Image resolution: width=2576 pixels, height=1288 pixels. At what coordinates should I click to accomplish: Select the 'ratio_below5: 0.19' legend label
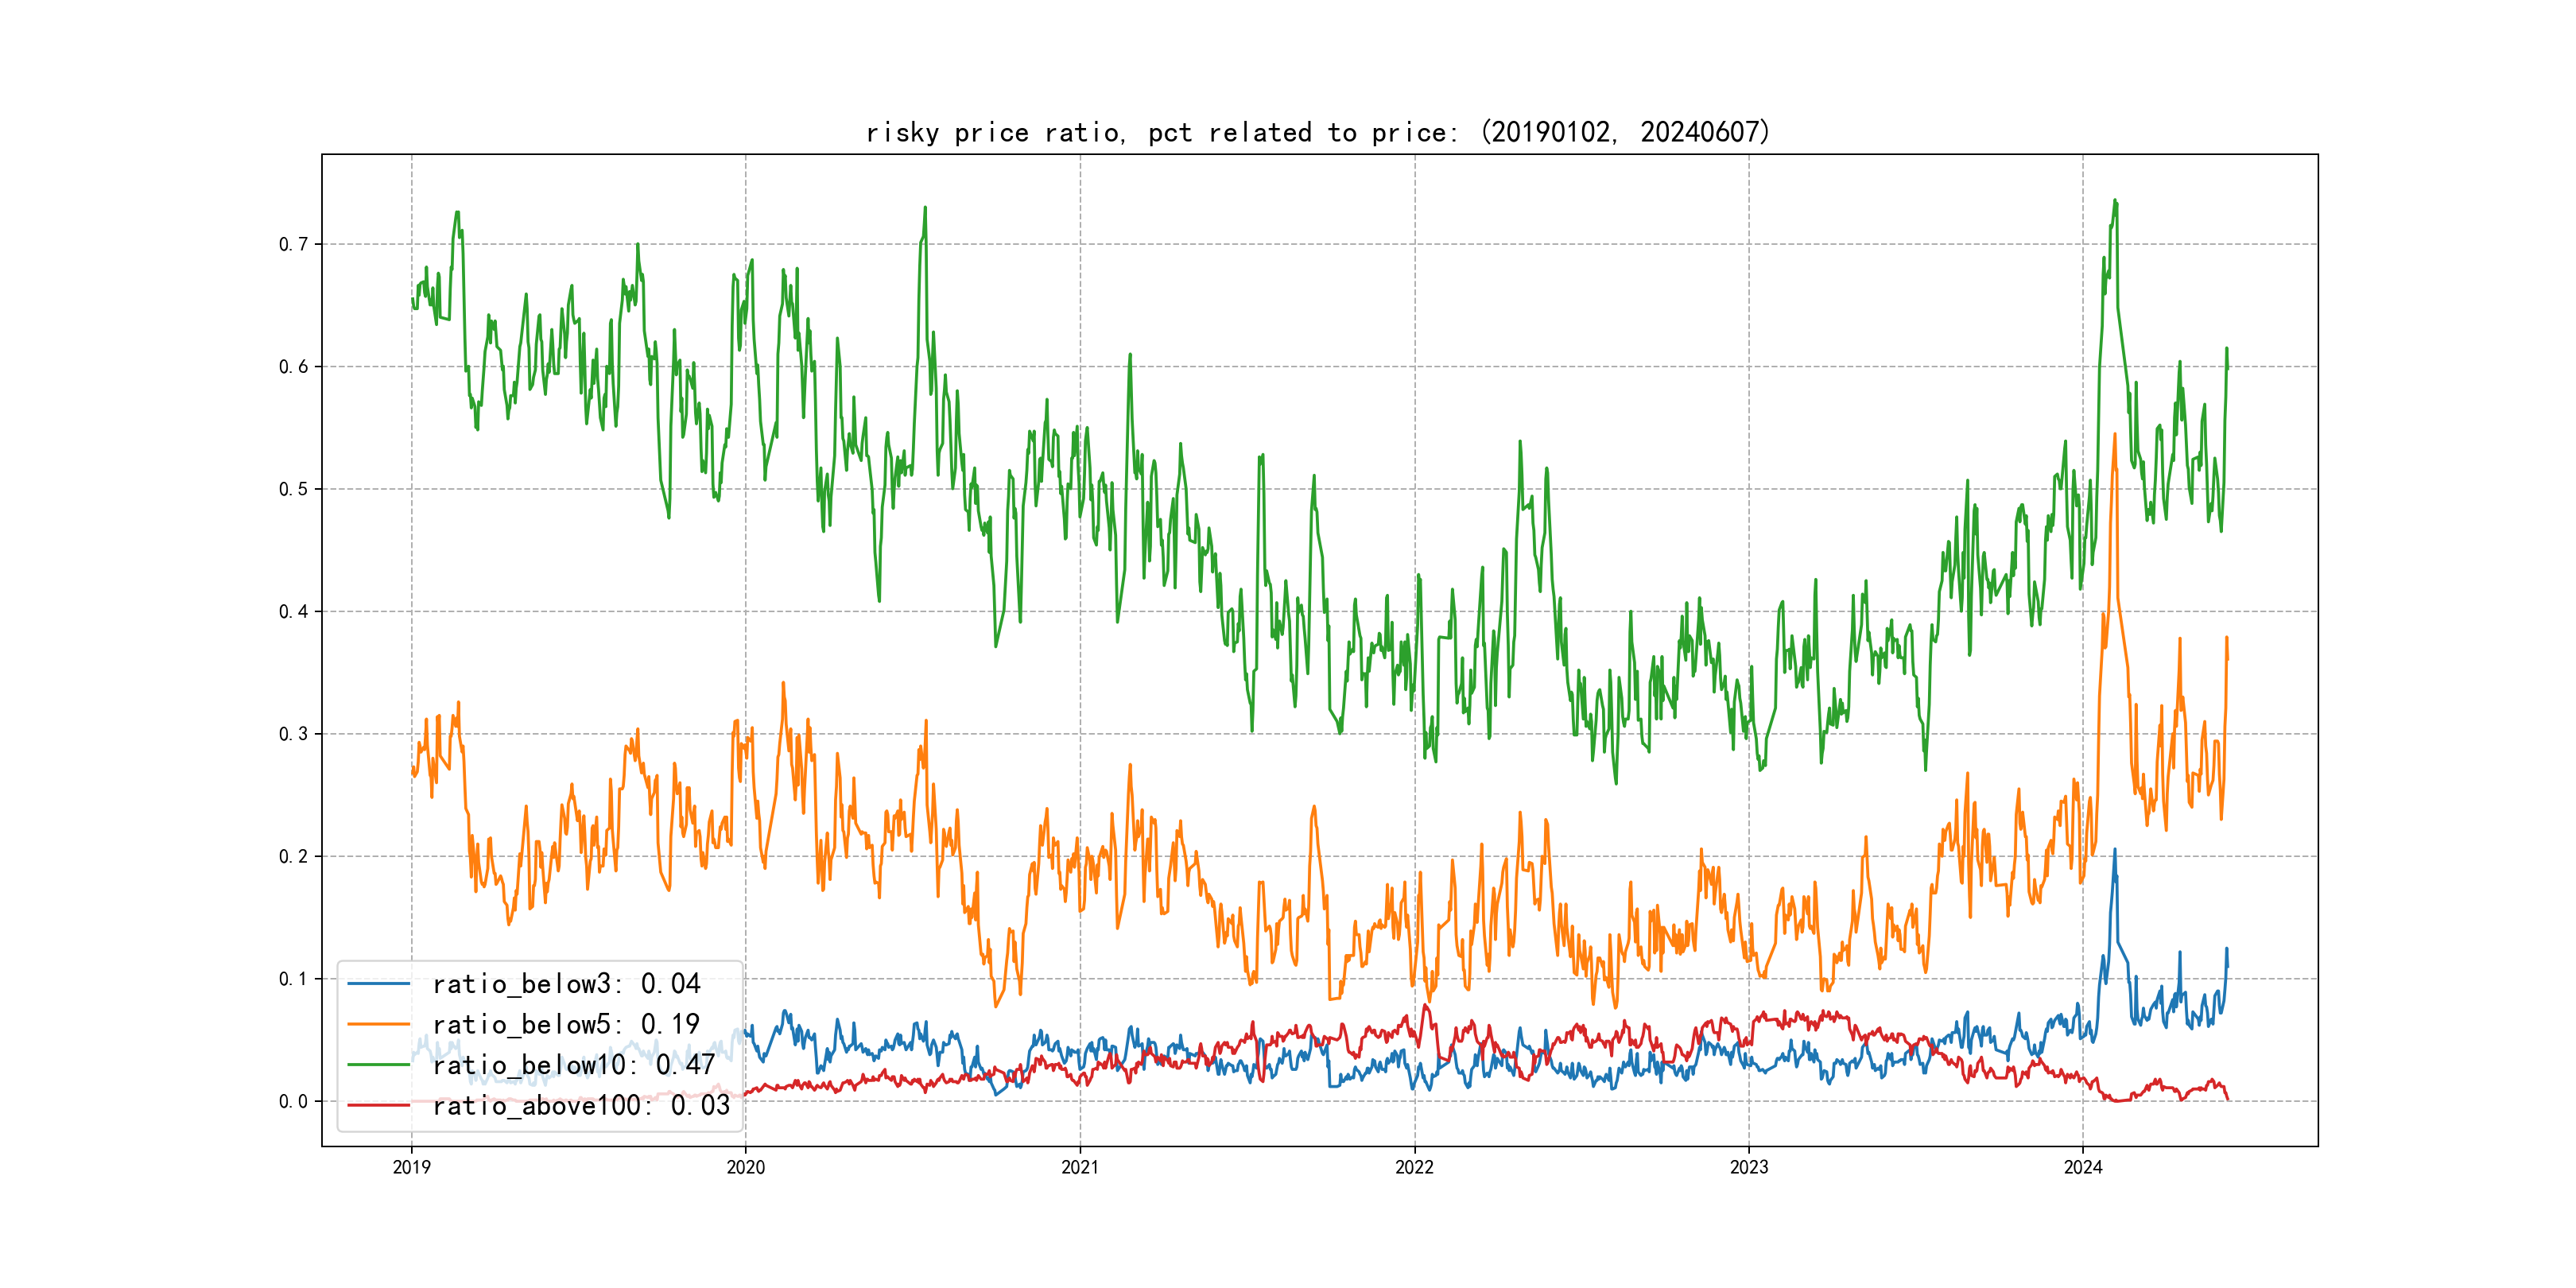click(x=566, y=1024)
